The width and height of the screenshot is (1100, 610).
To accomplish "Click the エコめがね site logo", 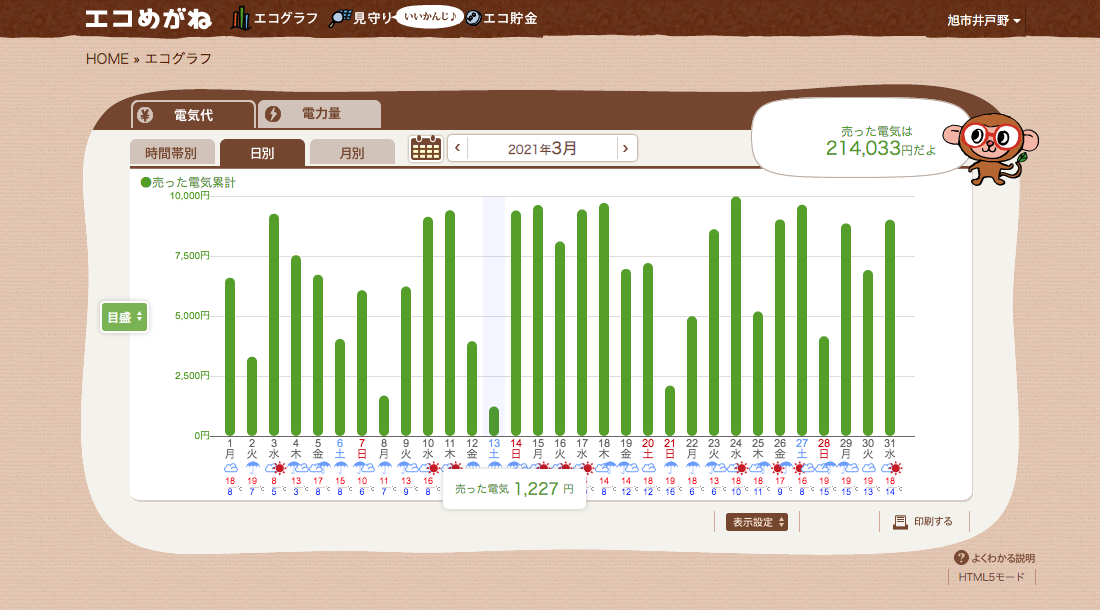I will point(150,19).
